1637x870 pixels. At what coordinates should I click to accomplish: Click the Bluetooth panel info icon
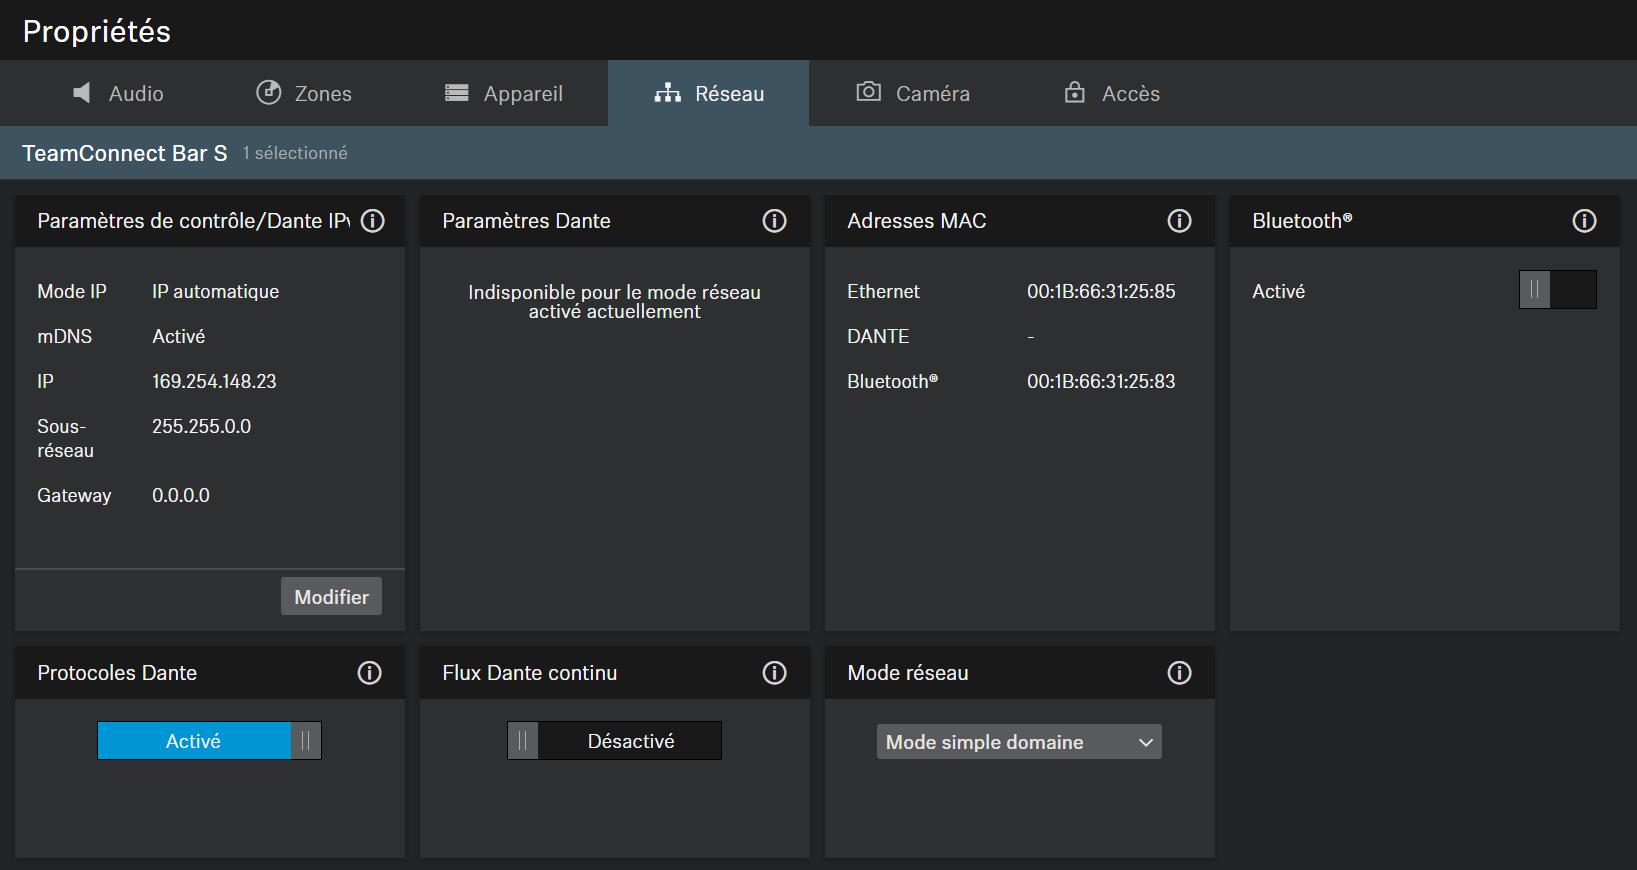[1584, 221]
